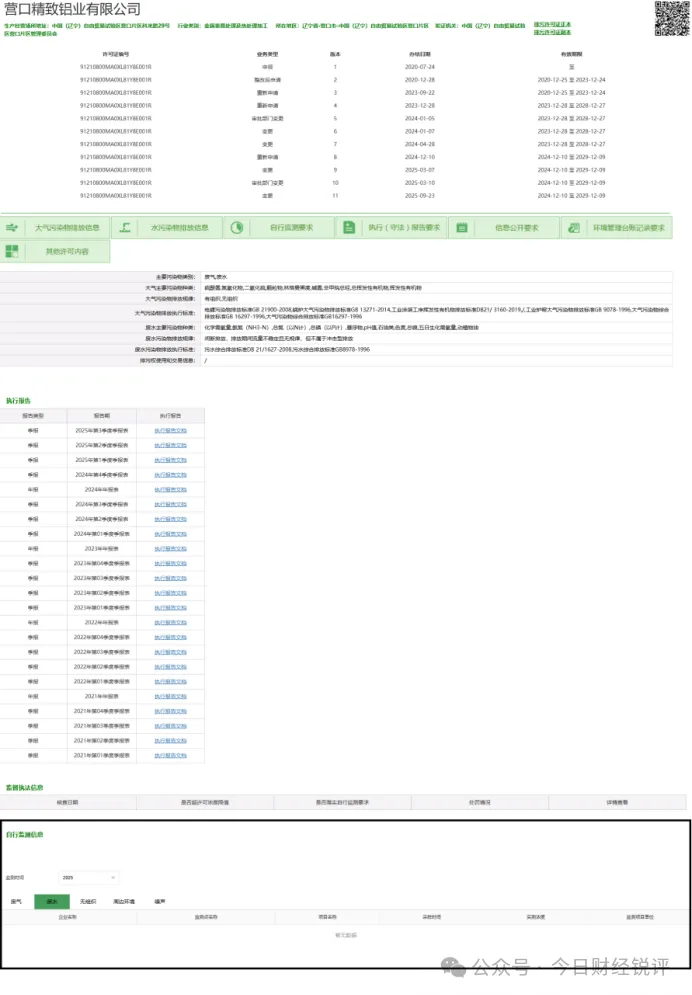Click the handling date 2025-03-07
Screen dimensions: 692x995
pos(420,169)
